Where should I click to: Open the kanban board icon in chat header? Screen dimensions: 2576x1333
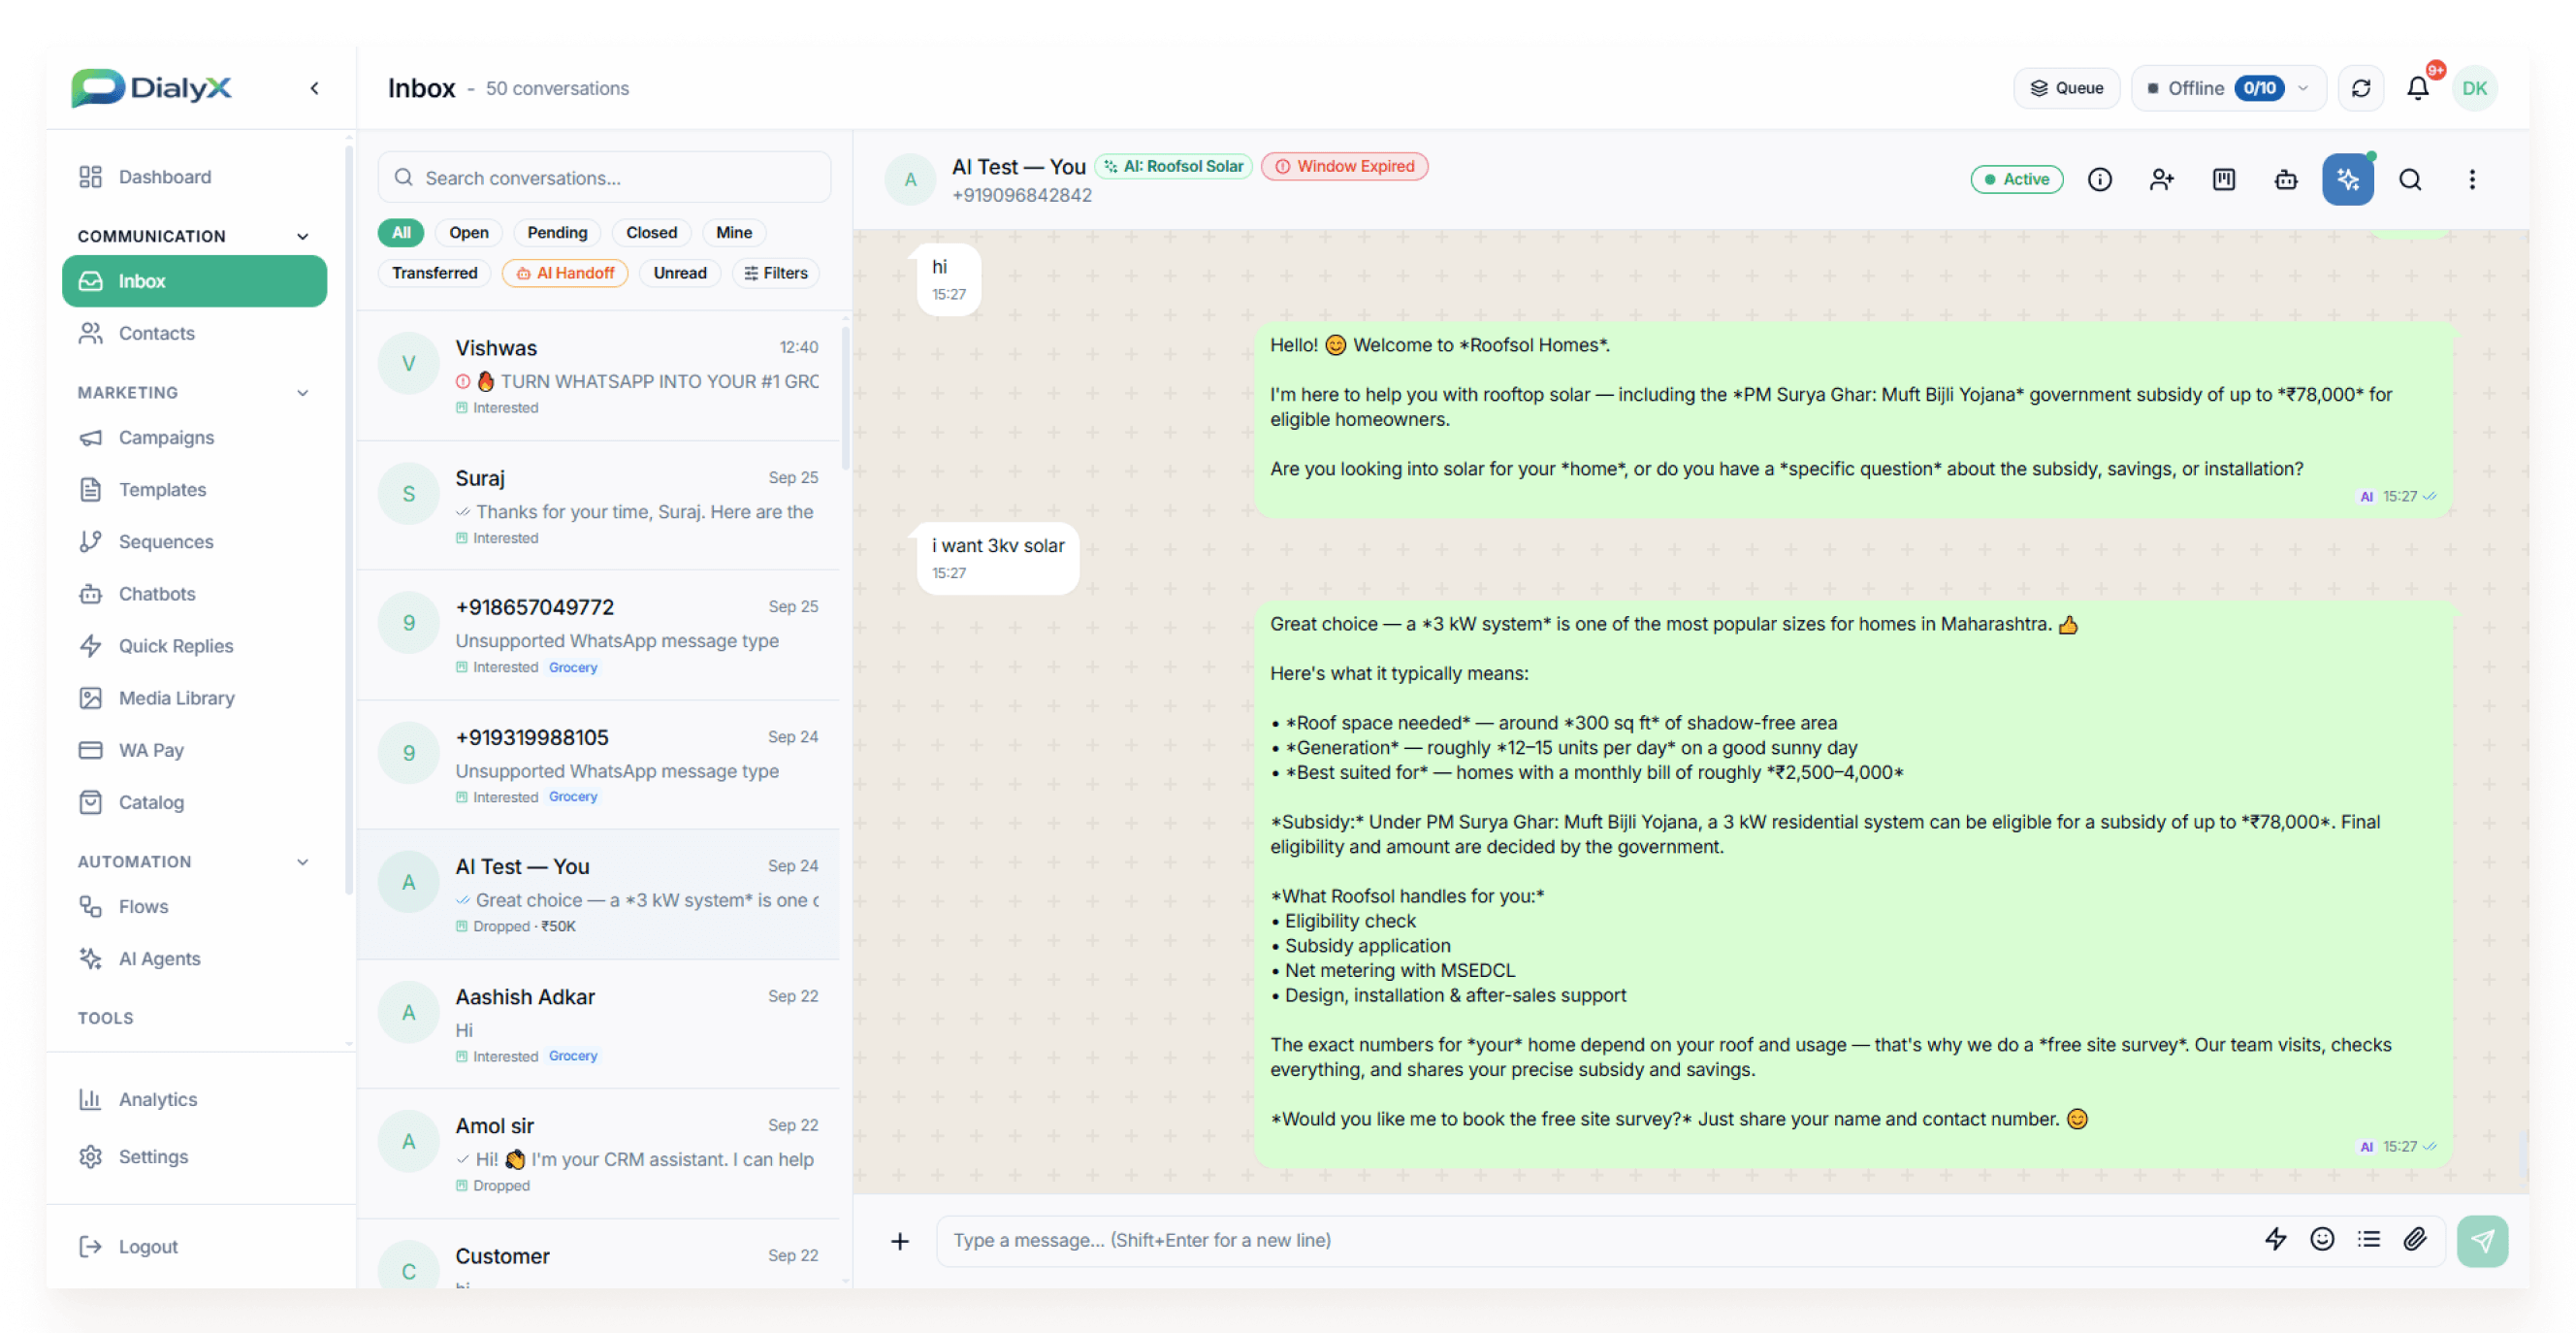click(x=2223, y=179)
